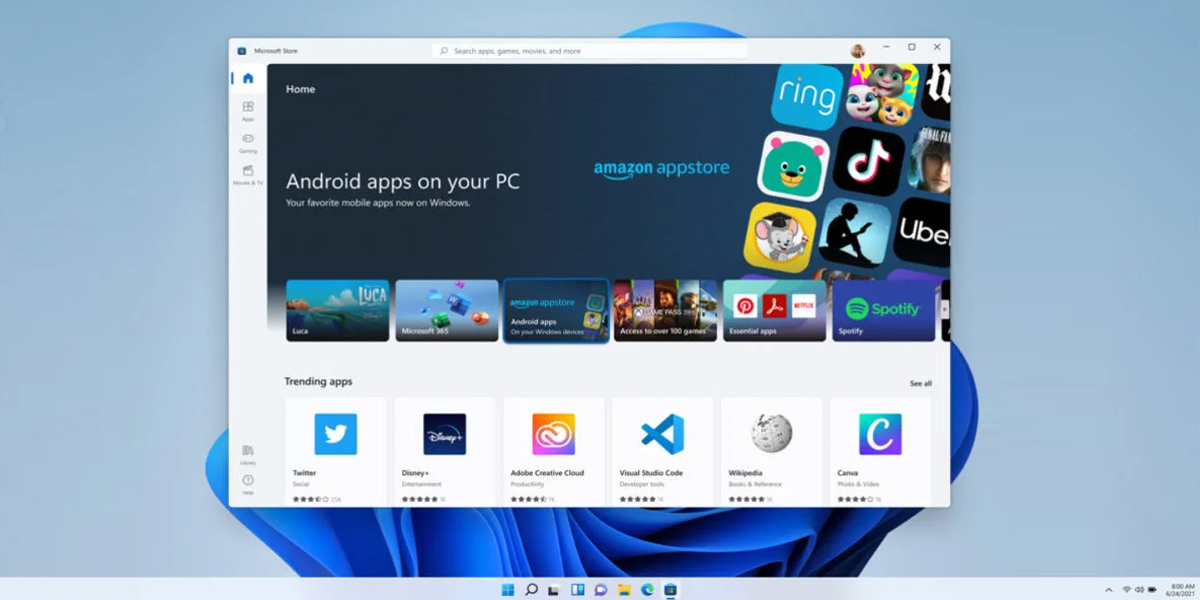The width and height of the screenshot is (1200, 600).
Task: Select the Android apps carousel card
Action: [556, 310]
